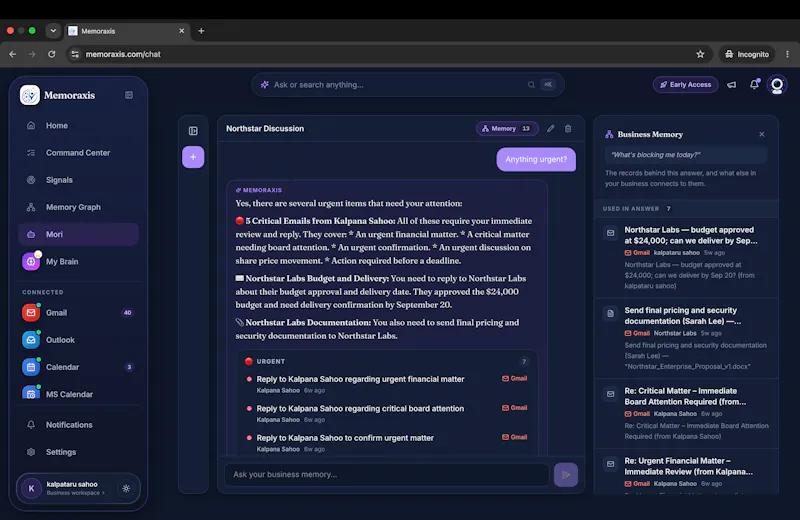Click Gmail tag on confirm urgent matter row

point(514,437)
